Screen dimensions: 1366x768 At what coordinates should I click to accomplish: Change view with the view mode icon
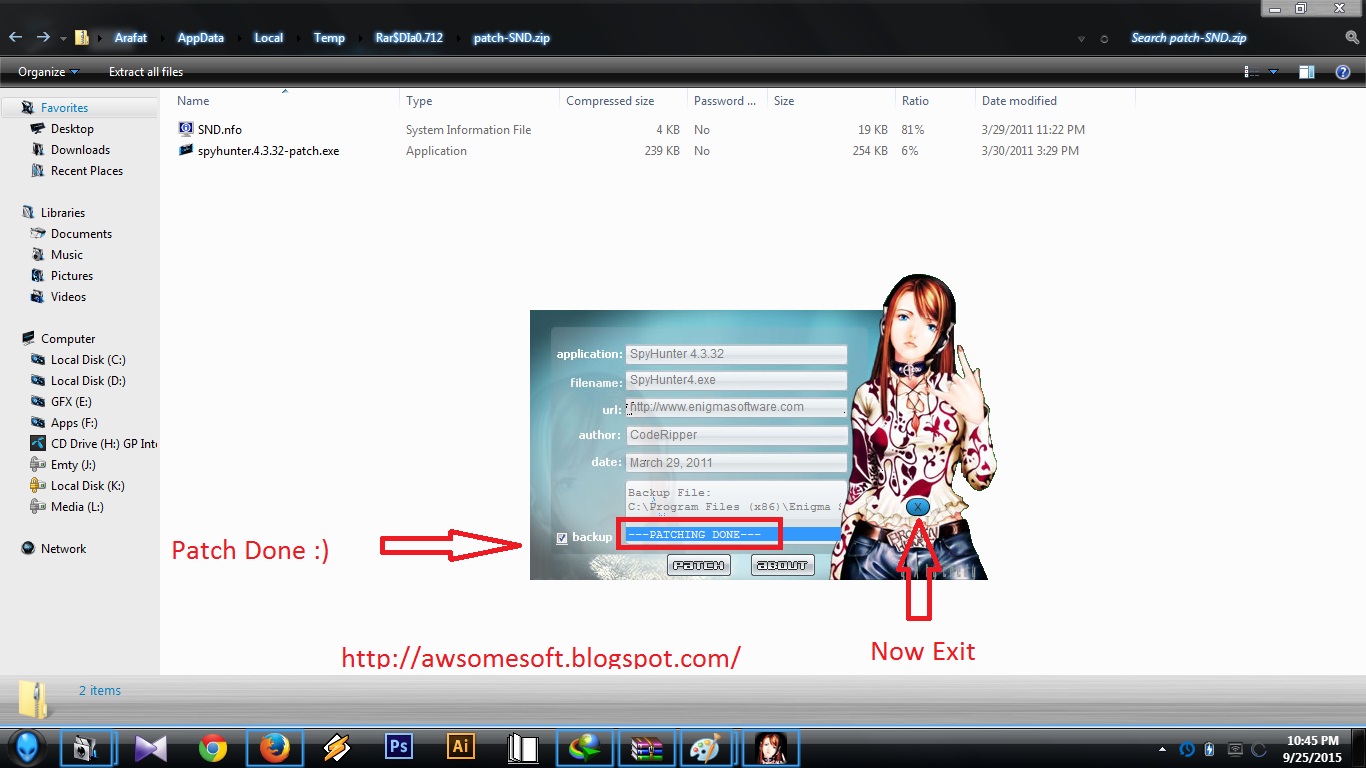tap(1251, 72)
